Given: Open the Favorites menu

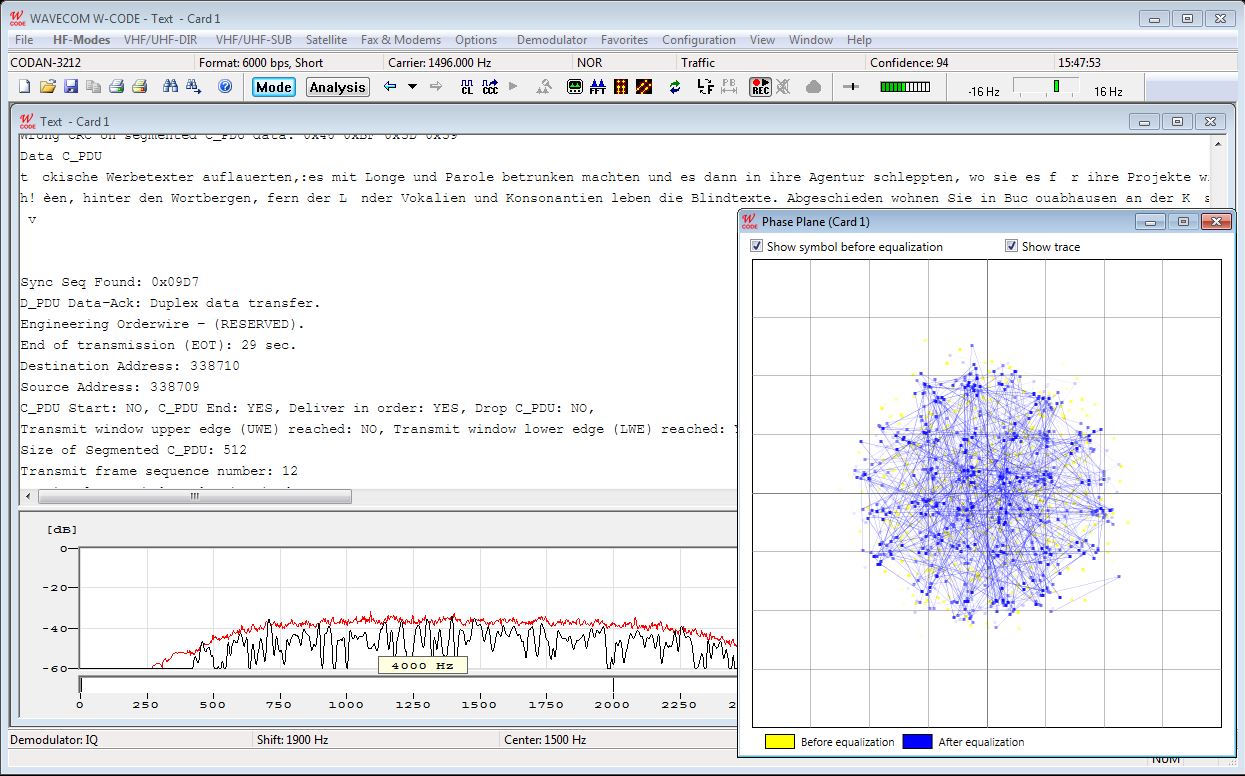Looking at the screenshot, I should click(x=624, y=40).
